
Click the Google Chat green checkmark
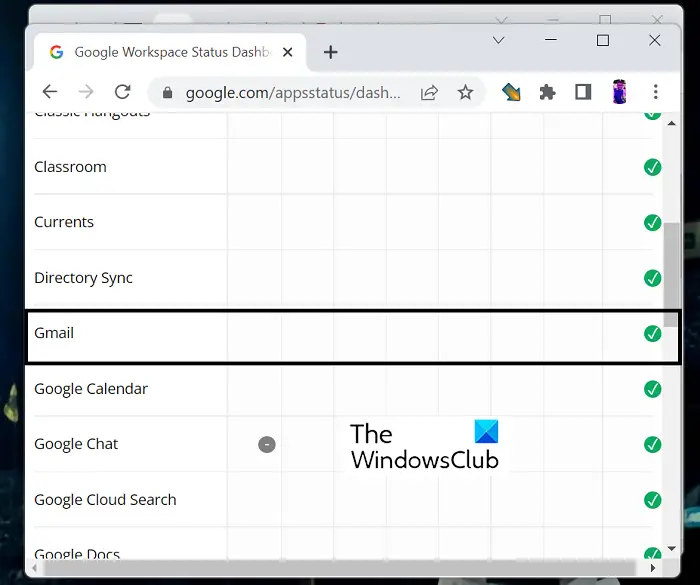pyautogui.click(x=652, y=444)
